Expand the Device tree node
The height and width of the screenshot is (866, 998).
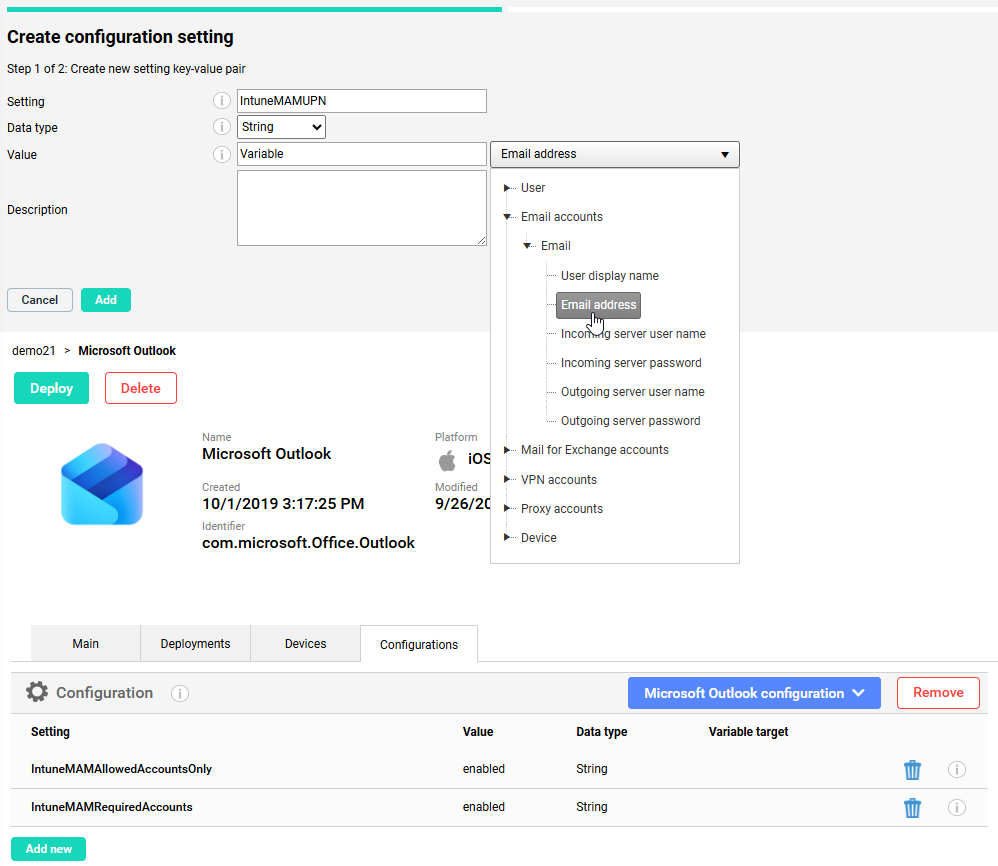click(507, 537)
